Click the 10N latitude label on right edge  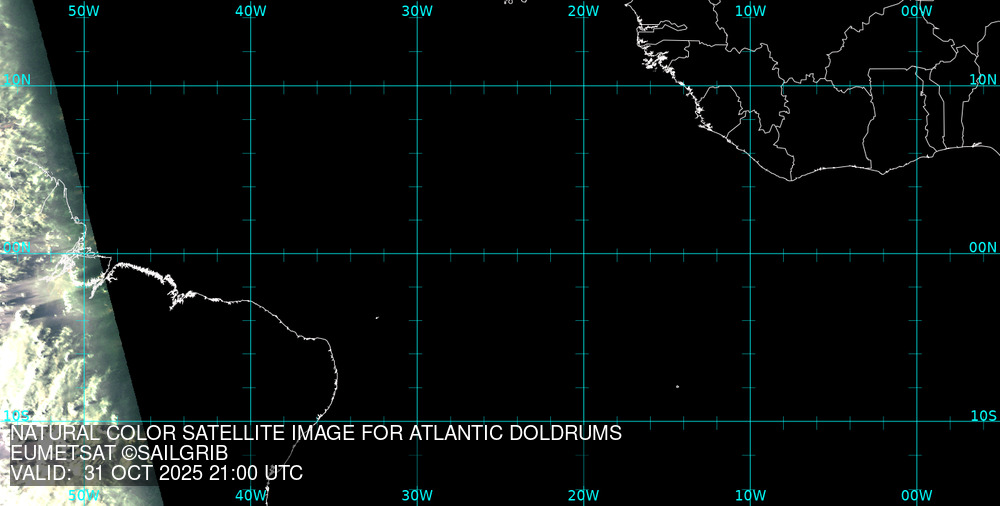(x=984, y=79)
